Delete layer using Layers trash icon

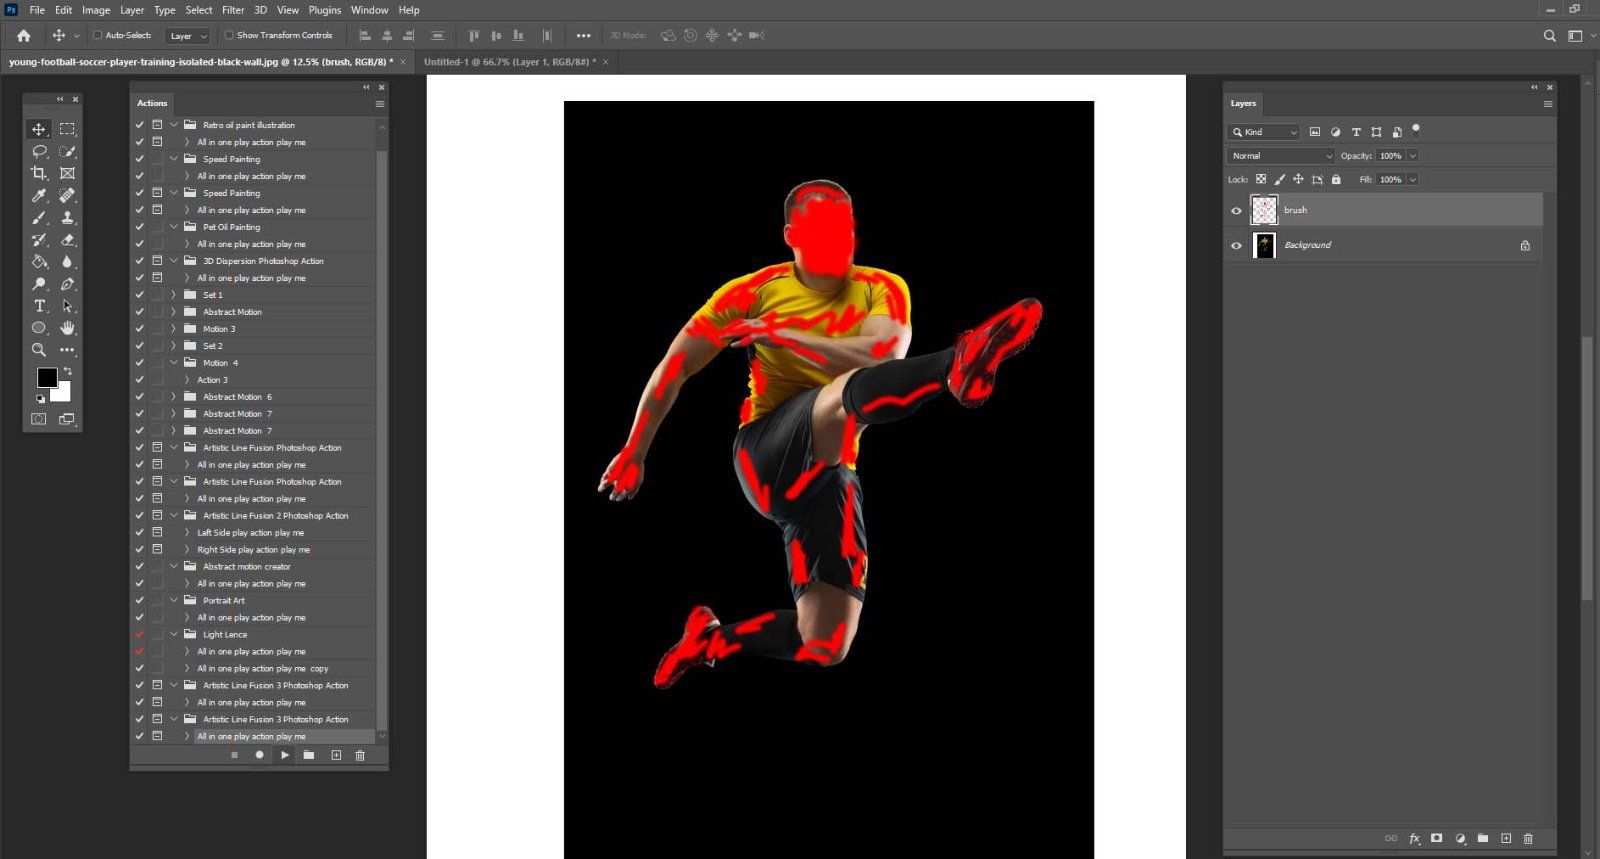click(1528, 838)
